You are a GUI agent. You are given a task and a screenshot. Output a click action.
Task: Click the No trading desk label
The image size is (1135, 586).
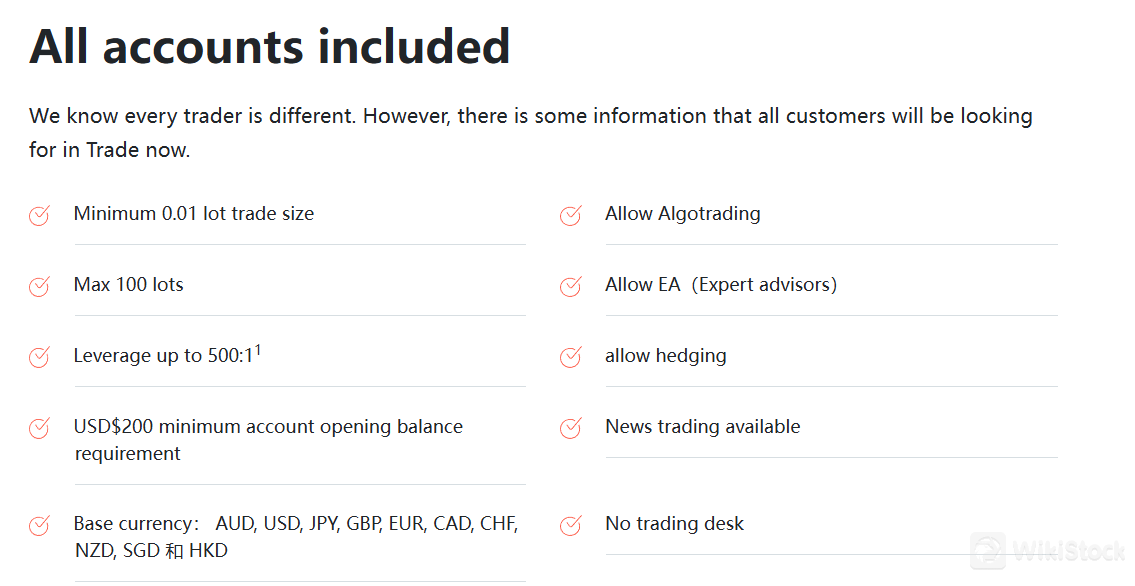click(674, 524)
